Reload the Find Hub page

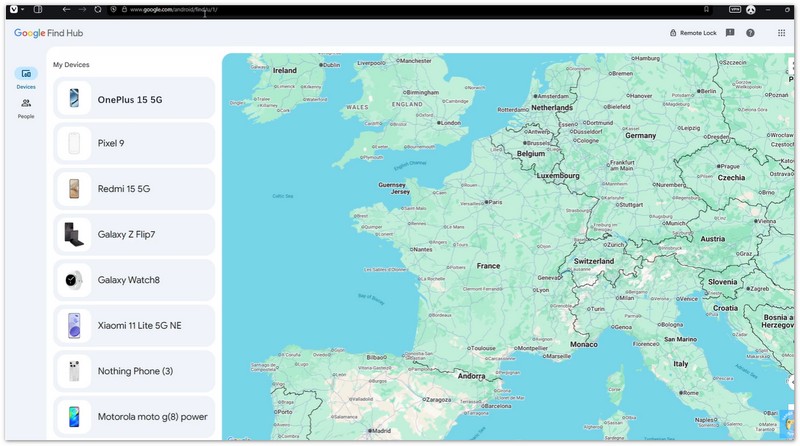coord(97,9)
